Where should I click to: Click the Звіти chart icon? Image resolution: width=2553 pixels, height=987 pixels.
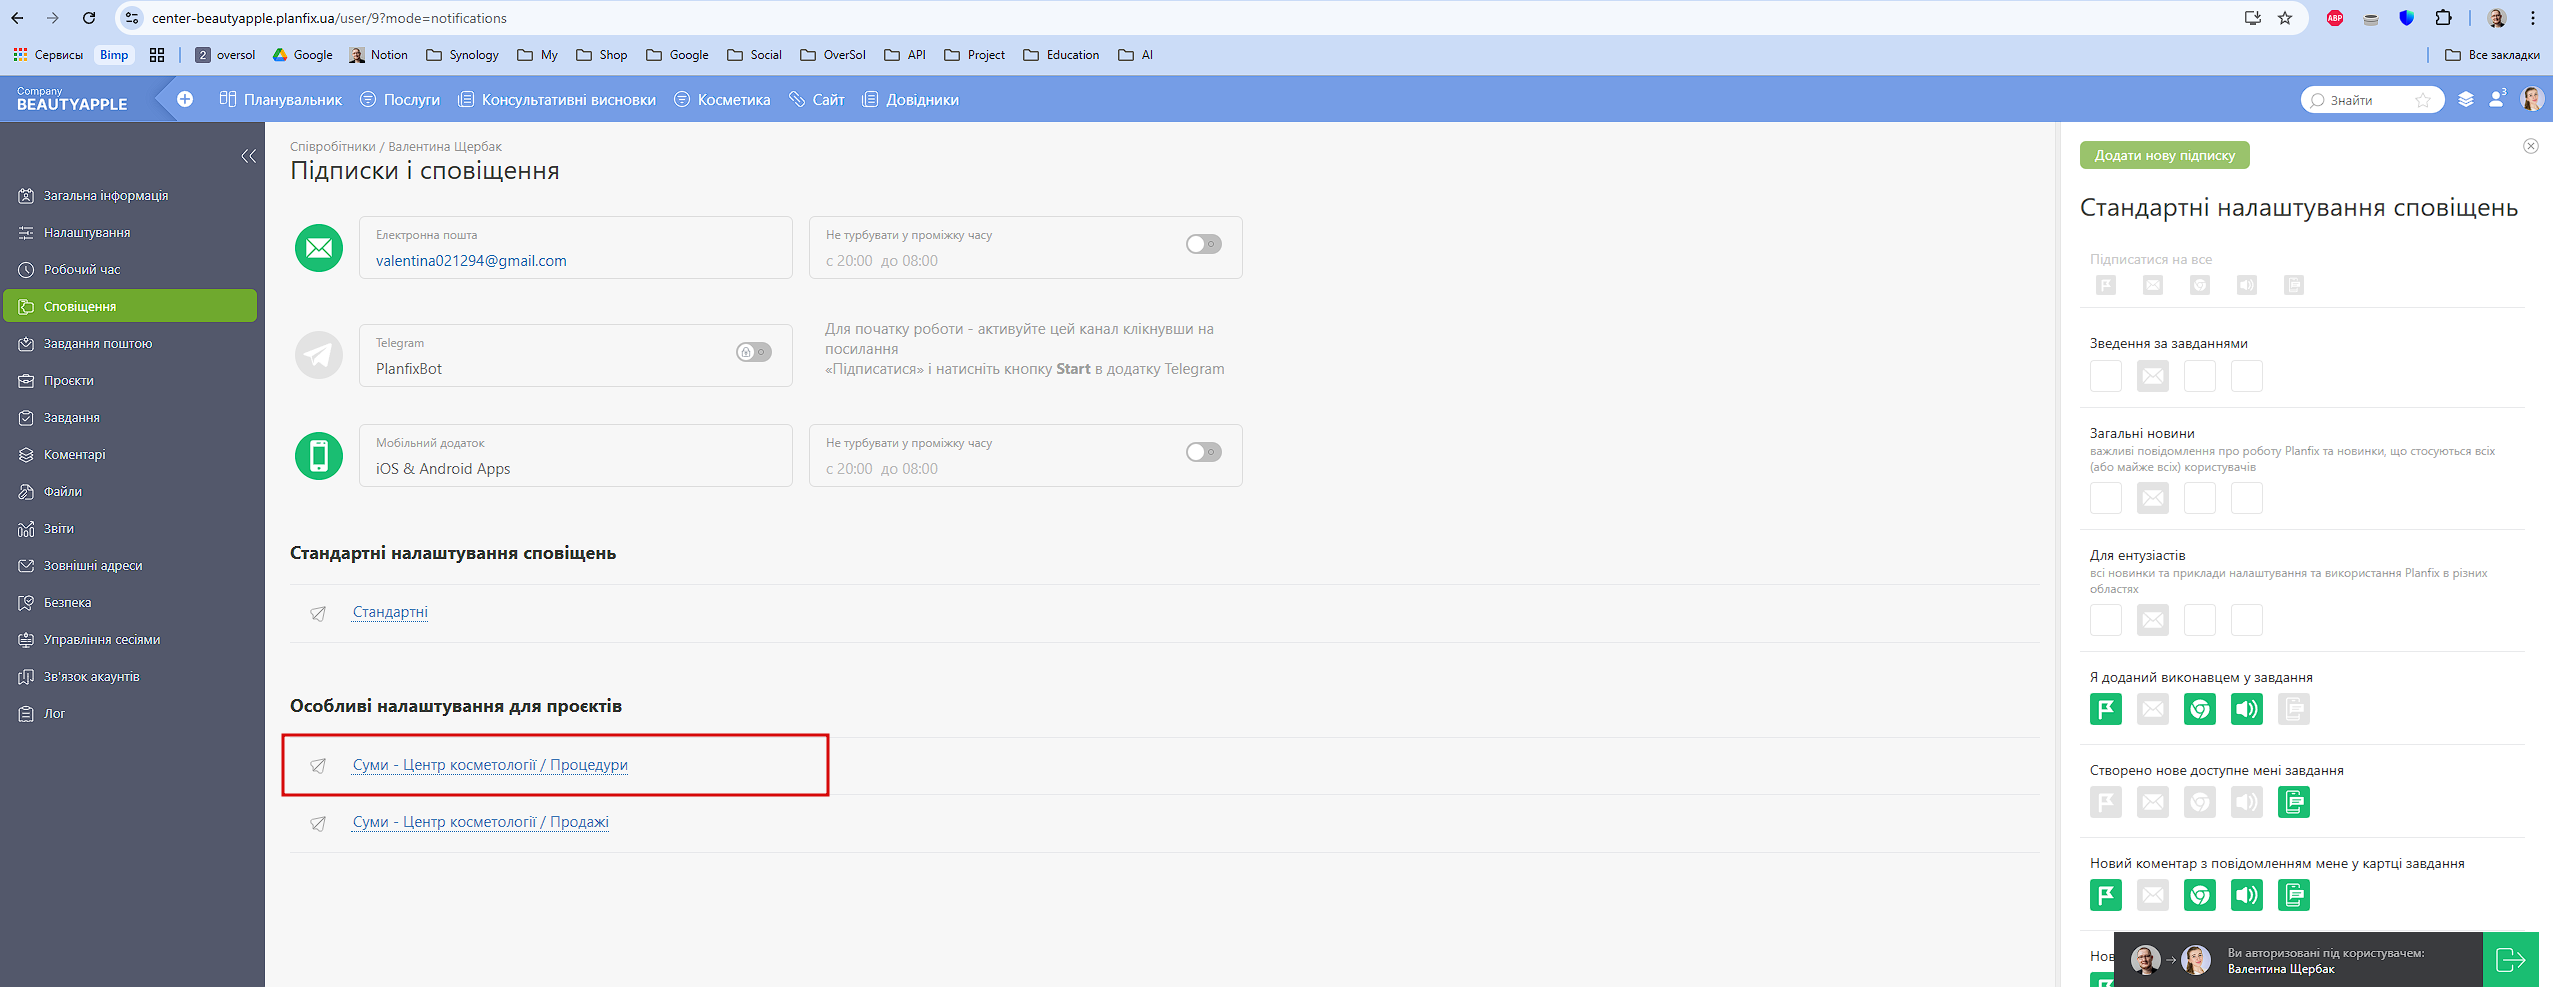pos(27,528)
